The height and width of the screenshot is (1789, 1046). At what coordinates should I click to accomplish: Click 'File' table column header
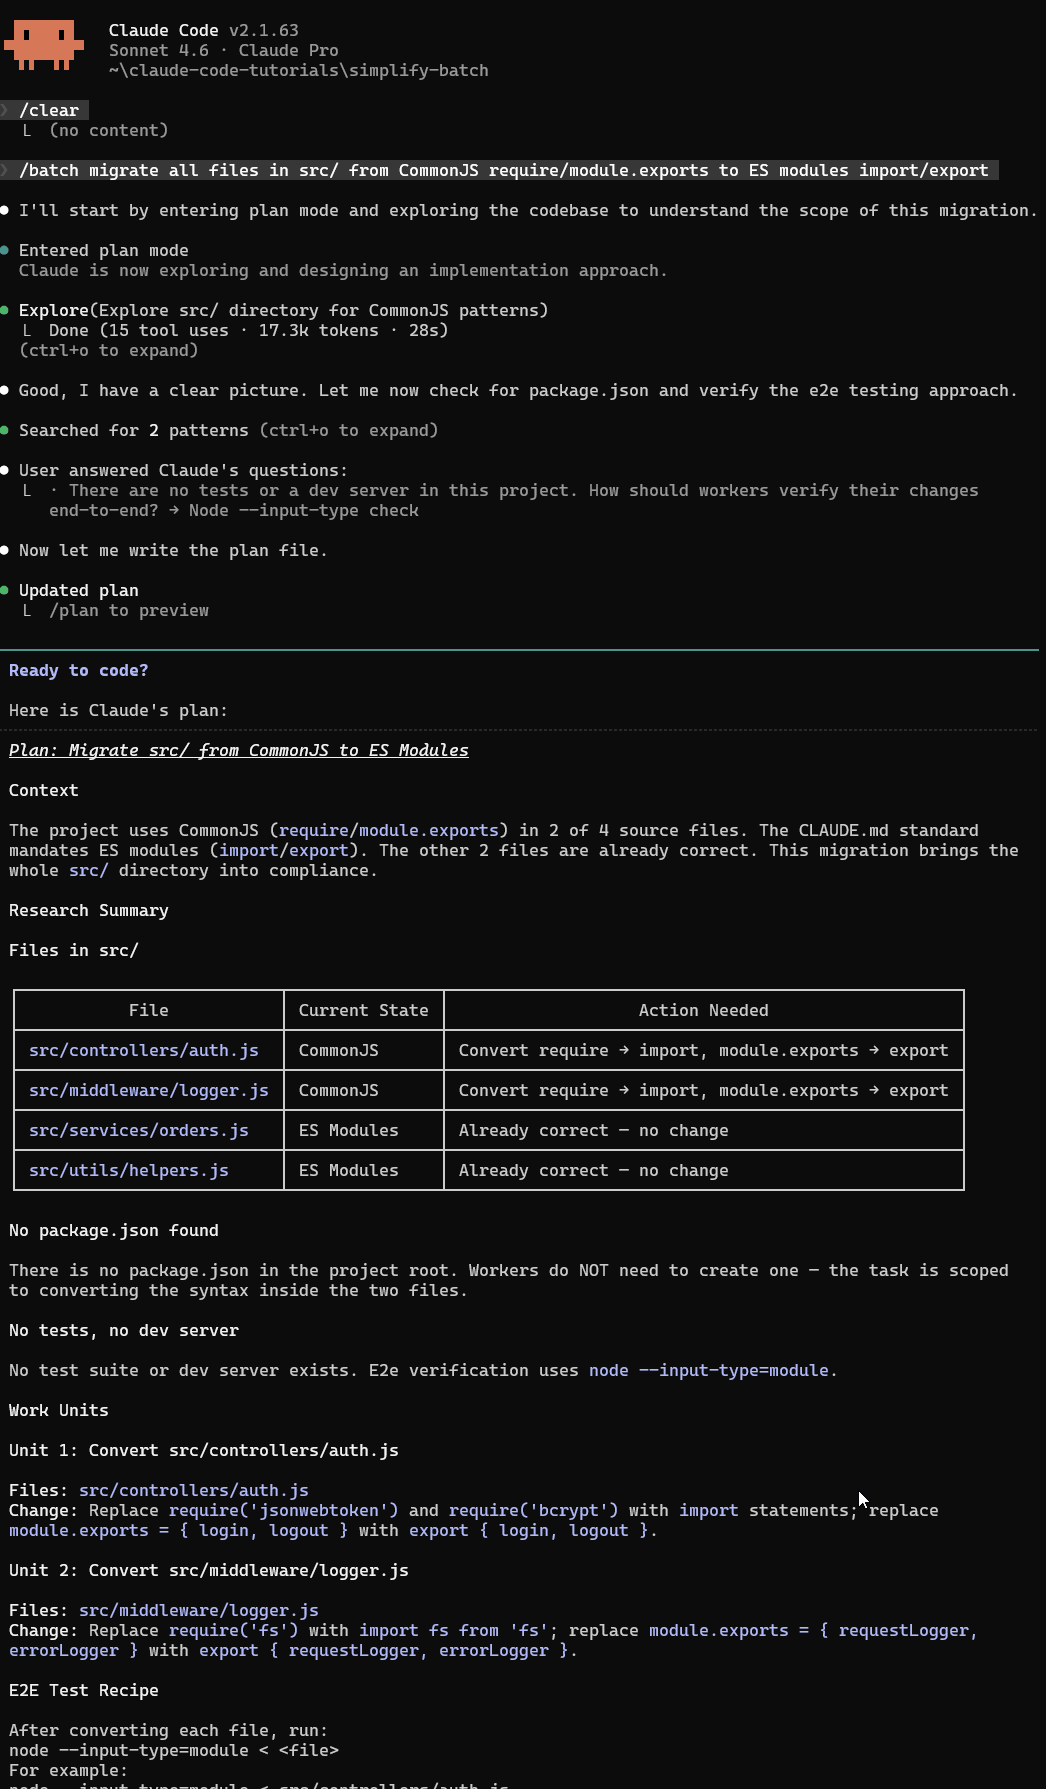click(148, 1010)
